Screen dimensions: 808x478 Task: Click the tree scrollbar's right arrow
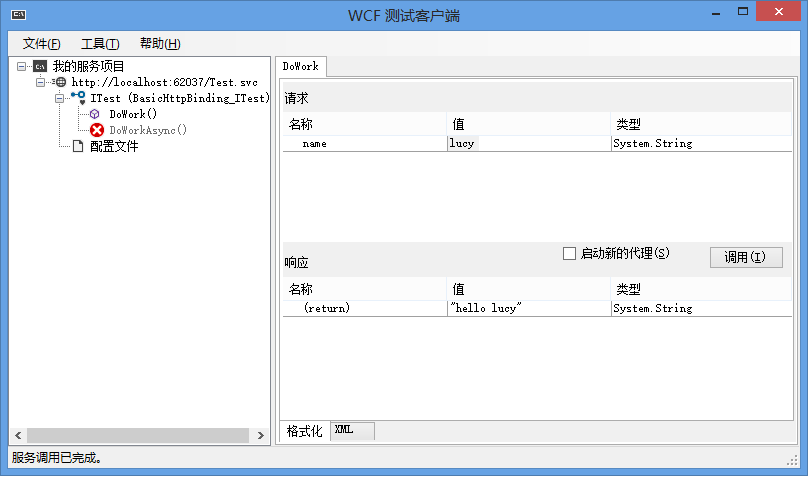[261, 436]
